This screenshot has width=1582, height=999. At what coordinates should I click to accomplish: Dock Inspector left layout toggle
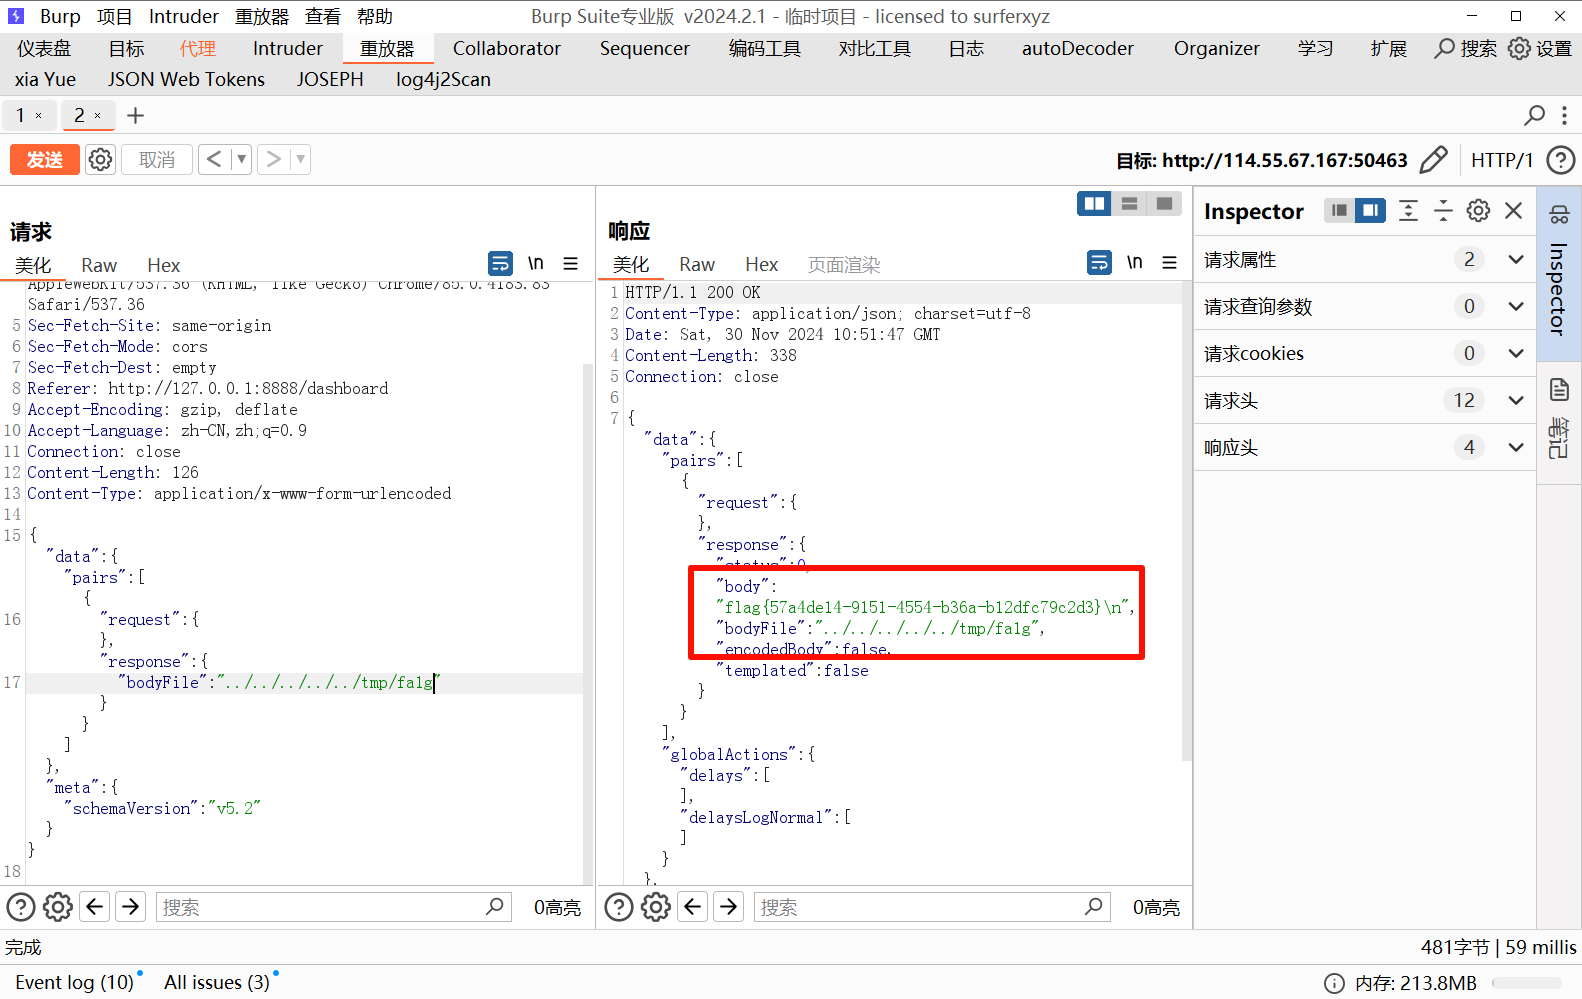point(1339,210)
